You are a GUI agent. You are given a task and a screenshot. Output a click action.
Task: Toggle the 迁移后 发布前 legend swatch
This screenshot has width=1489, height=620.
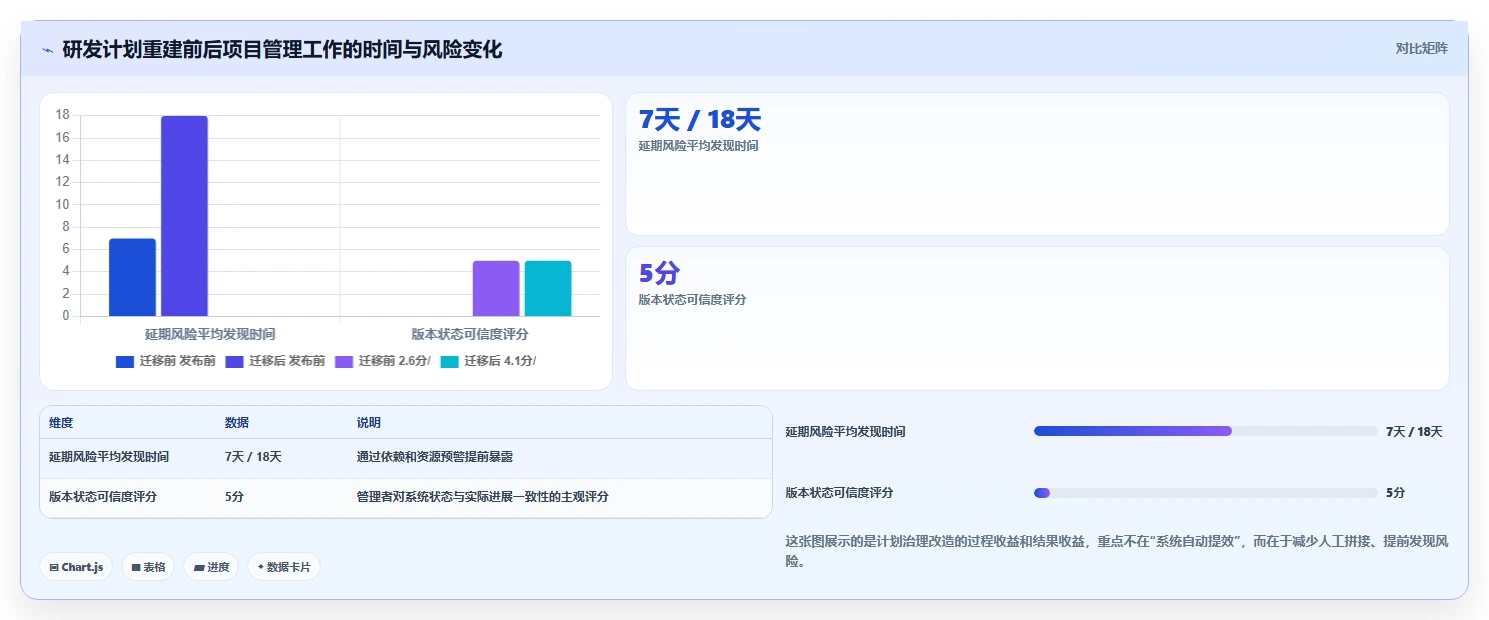(234, 362)
